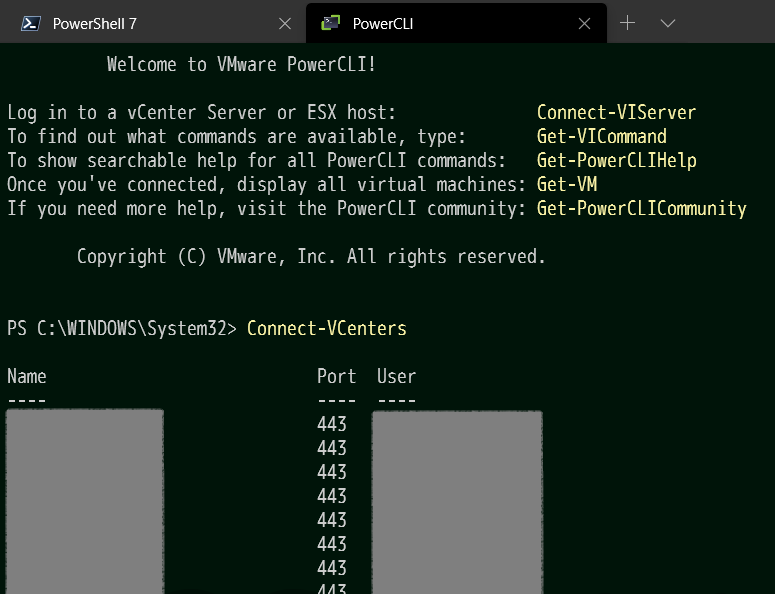Close the PowerCLI tab
The image size is (775, 594).
584,23
